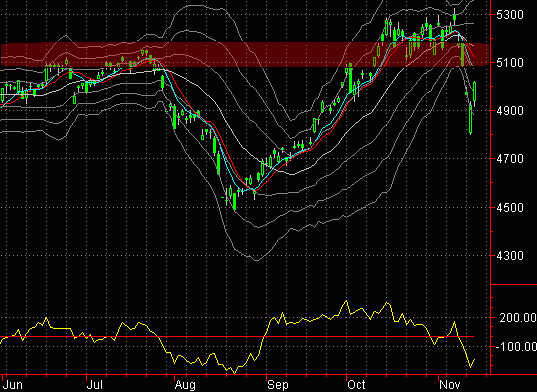Viewport: 537px width, 392px height.
Task: Click the Oct month label
Action: tap(356, 384)
